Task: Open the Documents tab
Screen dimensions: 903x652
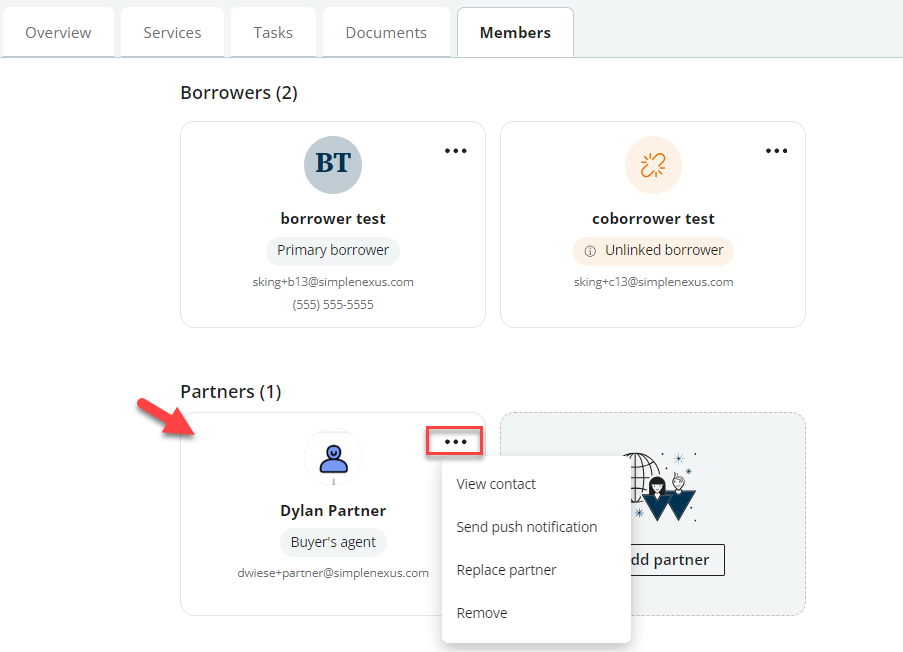Action: [x=386, y=33]
